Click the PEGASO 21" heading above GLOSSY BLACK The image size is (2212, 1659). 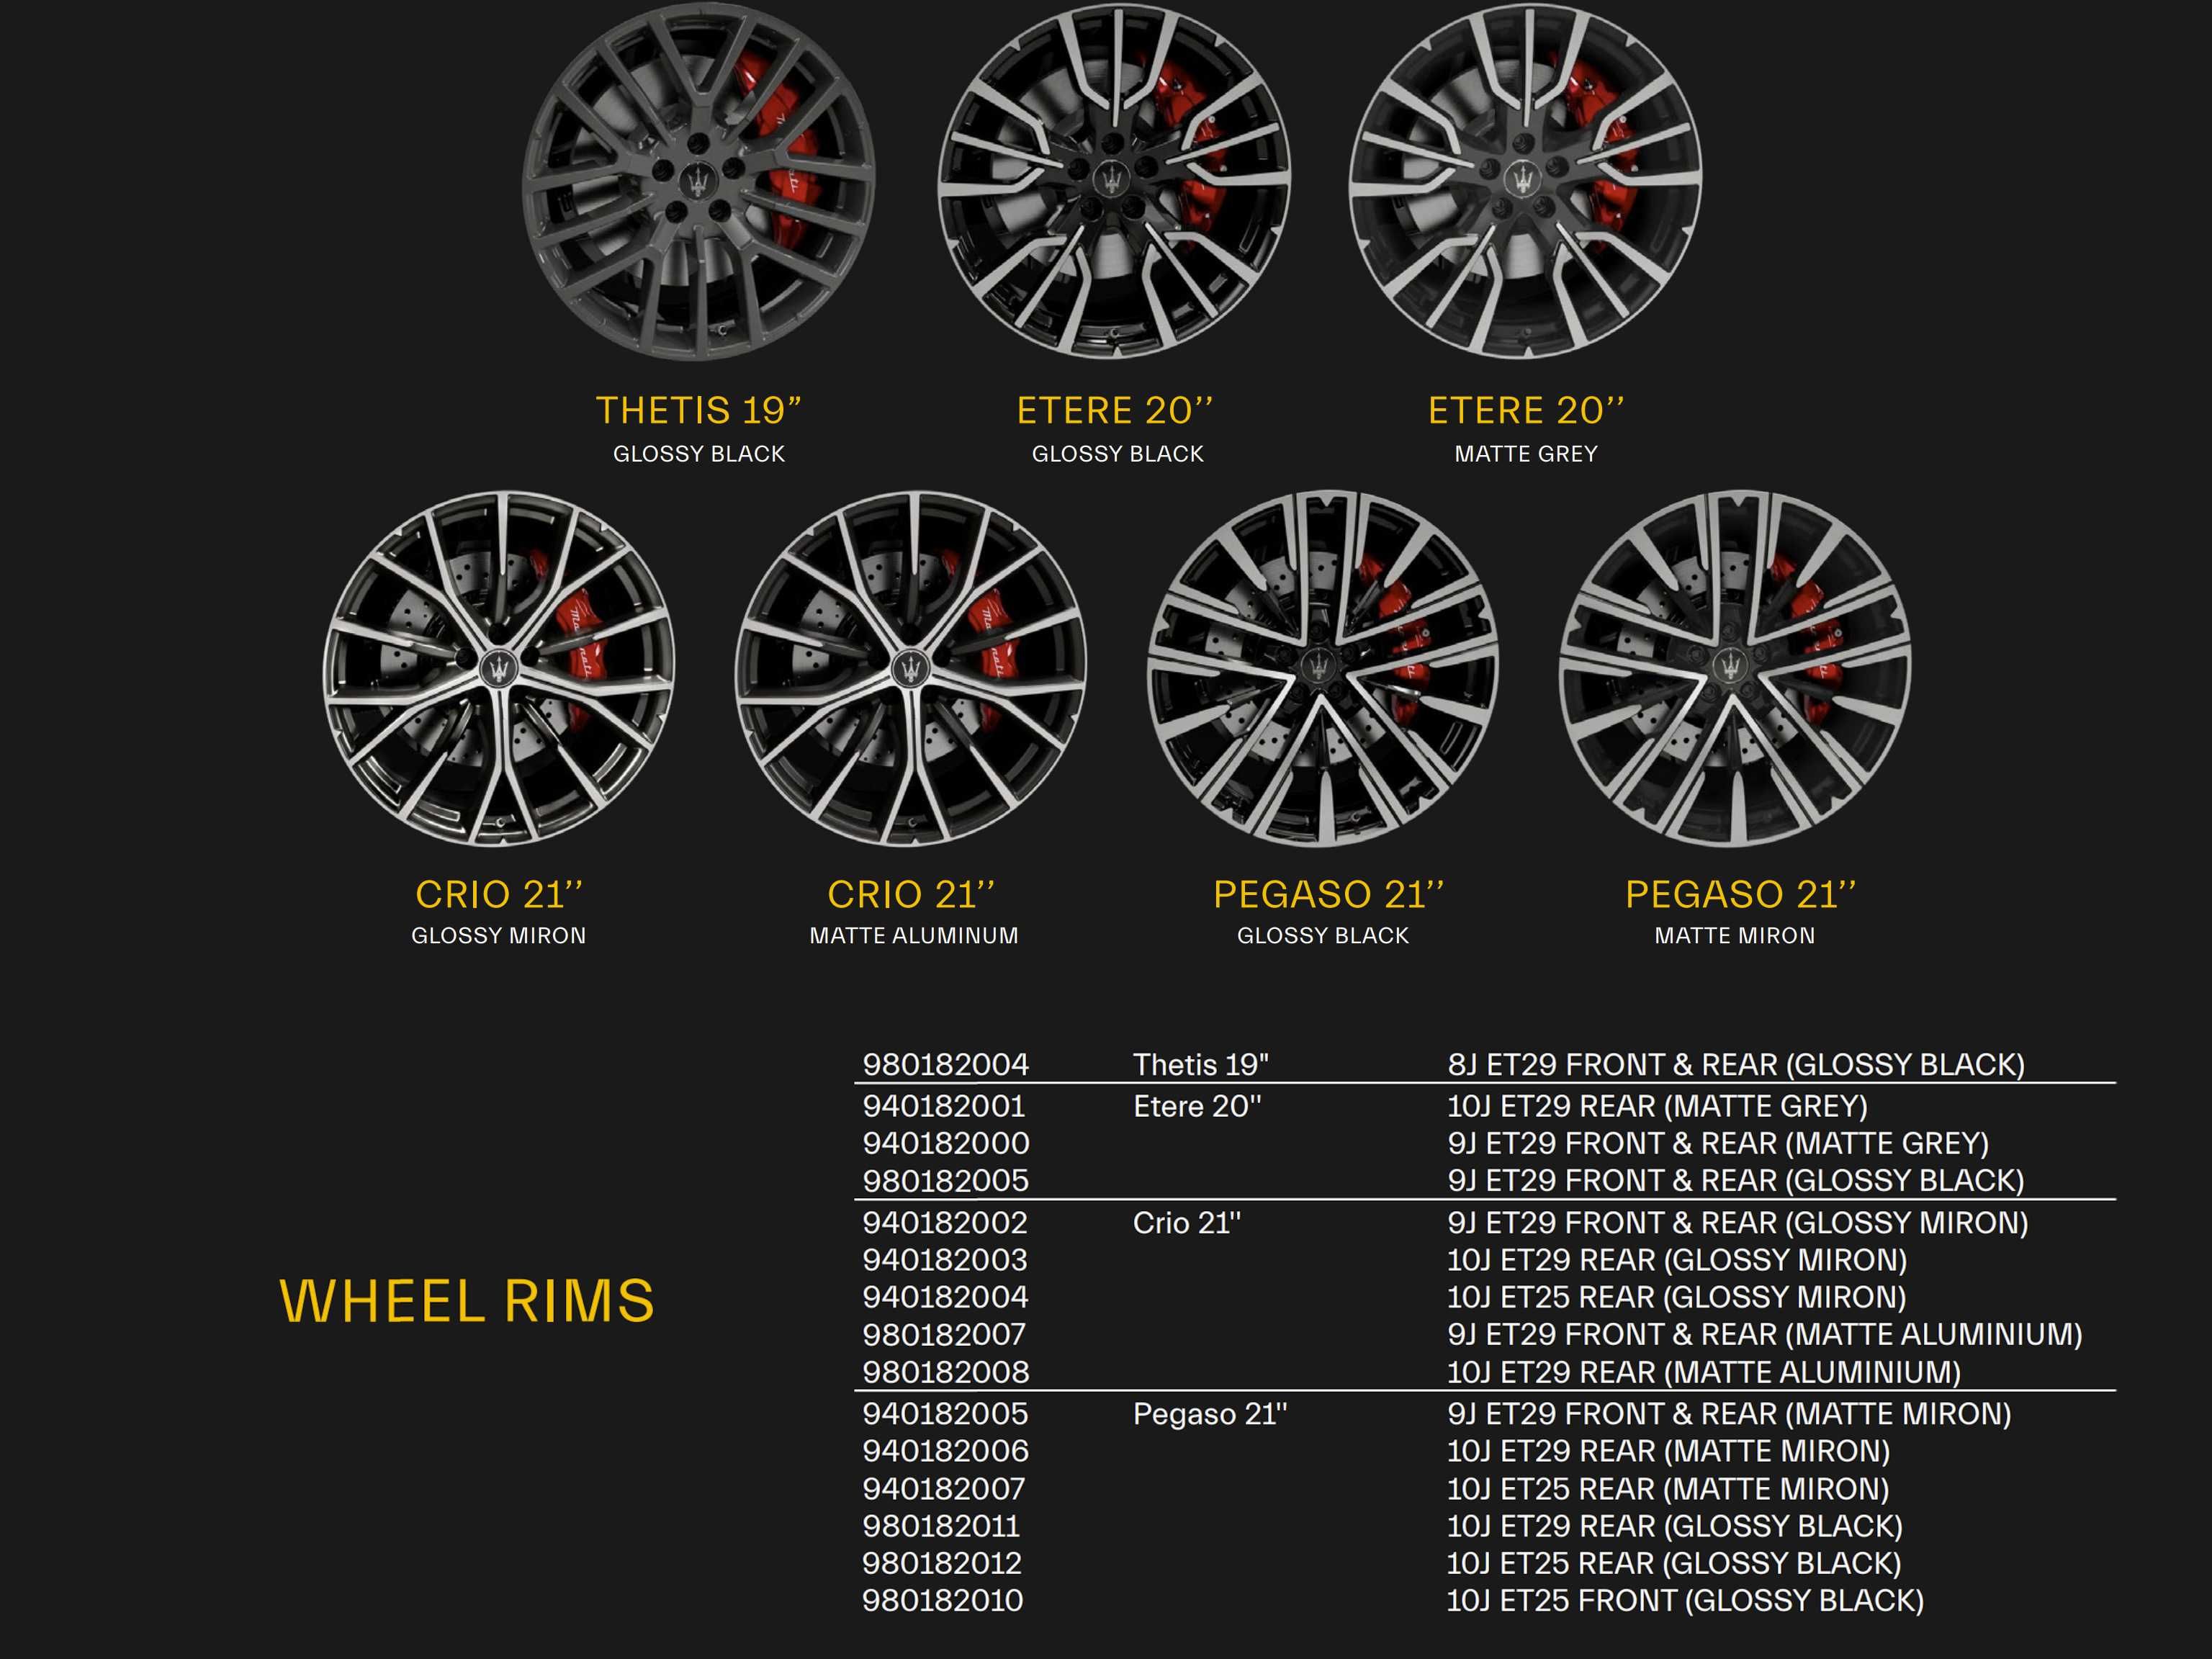pyautogui.click(x=1329, y=894)
